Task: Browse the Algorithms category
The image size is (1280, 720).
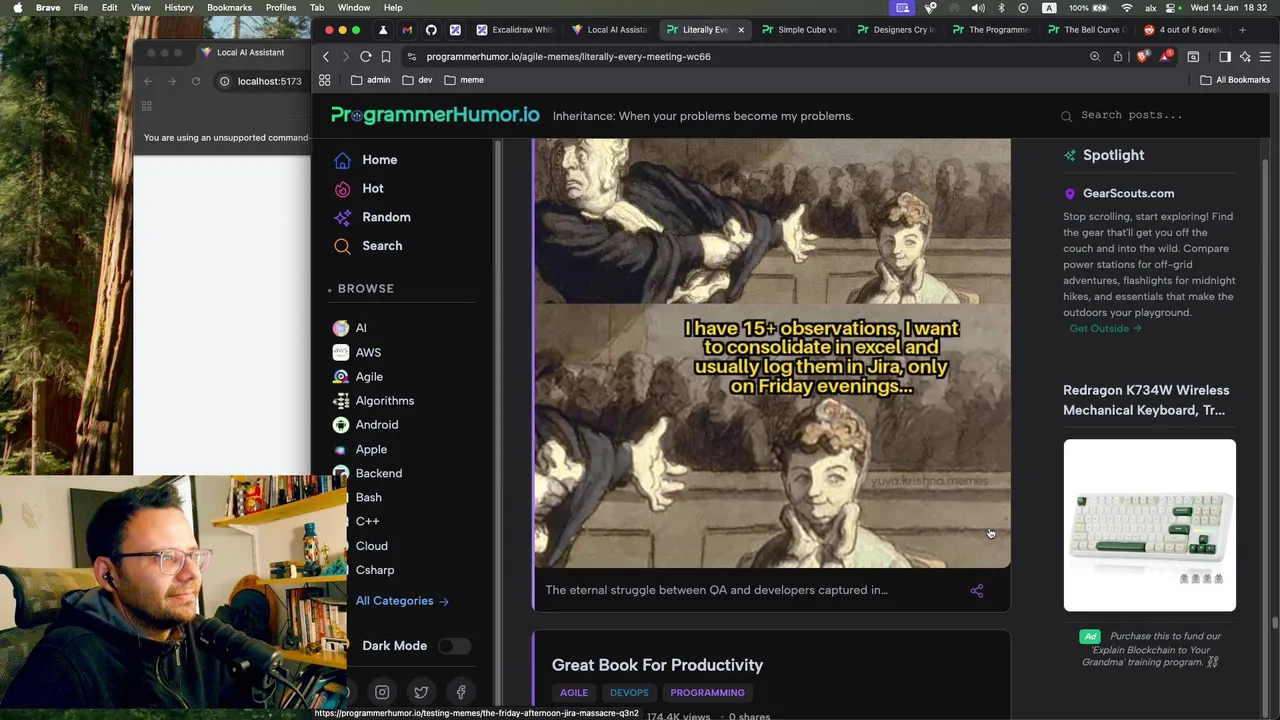Action: point(373,400)
